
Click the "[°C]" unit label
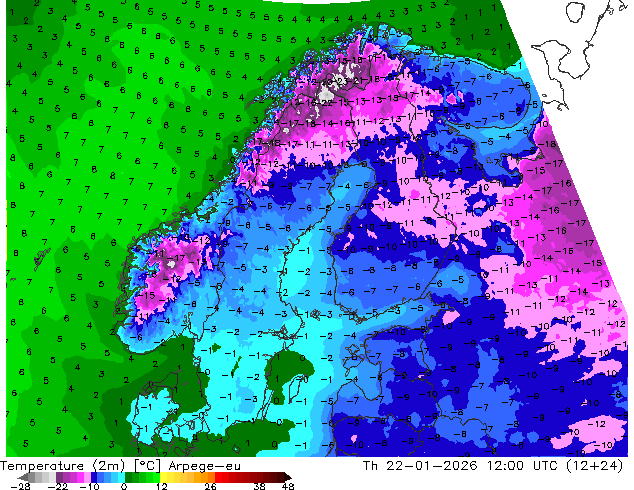(146, 466)
